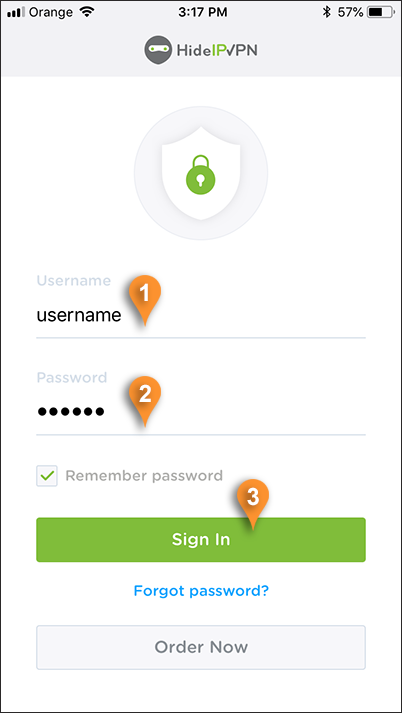Tap the battery icon in status bar
This screenshot has width=402, height=713.
tap(382, 13)
